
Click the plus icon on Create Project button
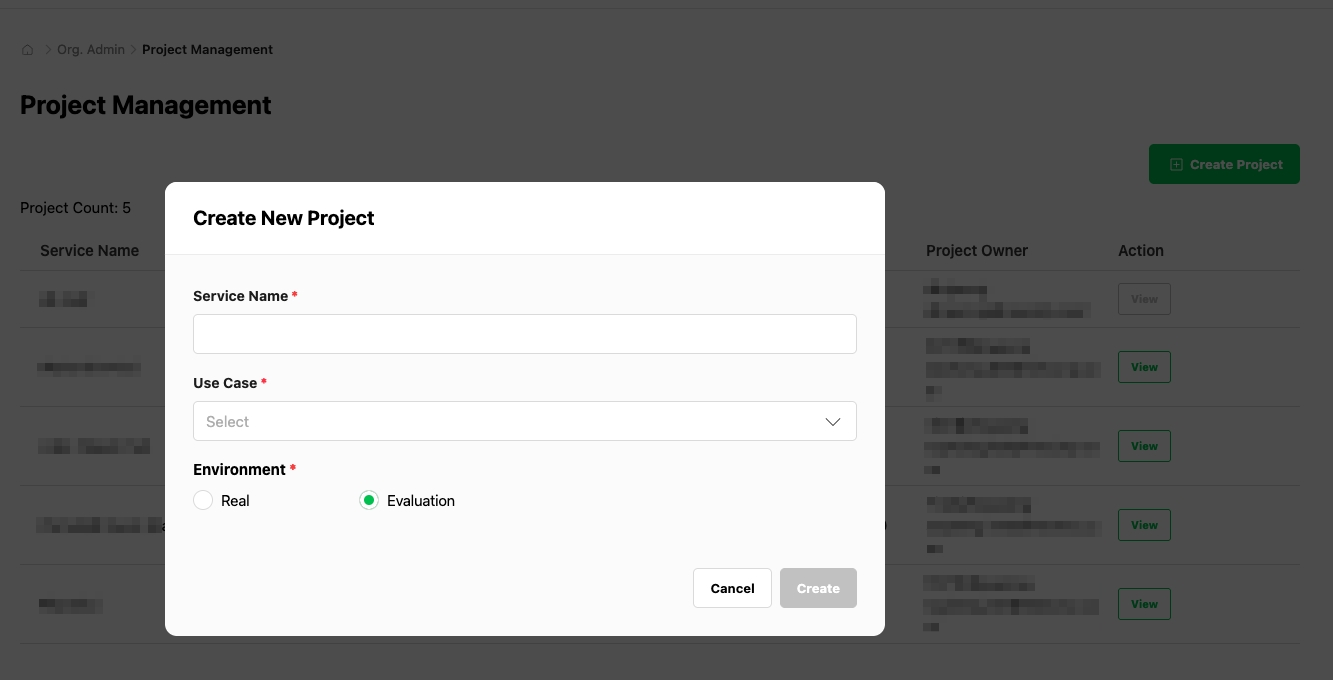[x=1176, y=164]
